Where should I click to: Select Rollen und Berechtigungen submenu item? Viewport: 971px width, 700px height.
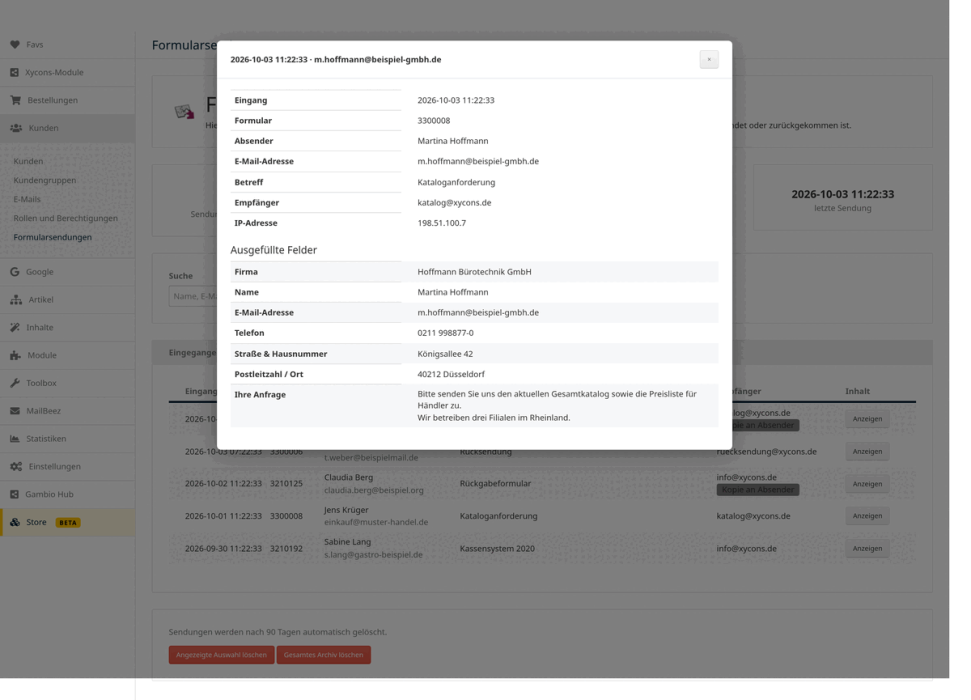(x=66, y=218)
